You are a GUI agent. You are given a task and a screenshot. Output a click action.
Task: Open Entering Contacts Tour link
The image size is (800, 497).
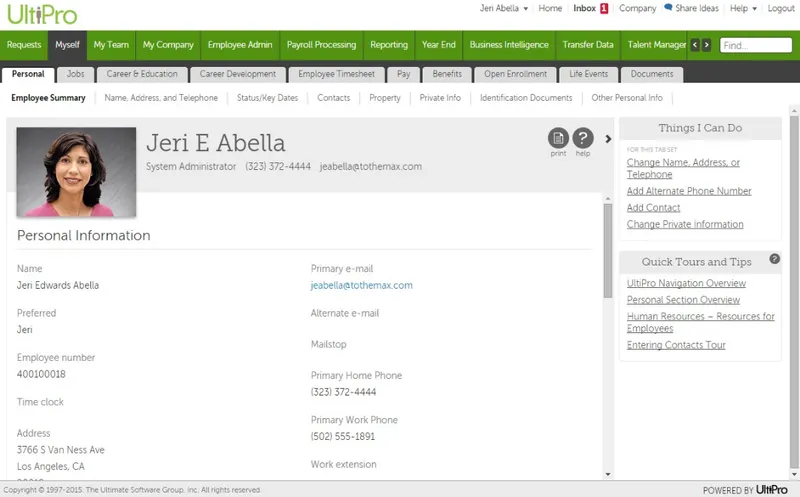click(x=676, y=345)
